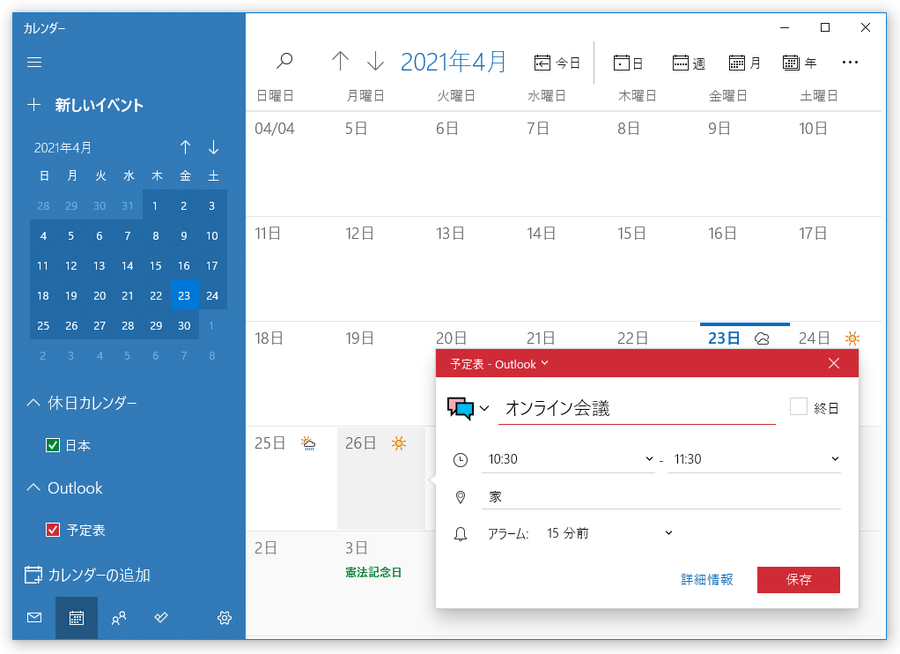This screenshot has width=900, height=654.
Task: Click the sun weather icon on 24日
Action: tap(852, 338)
